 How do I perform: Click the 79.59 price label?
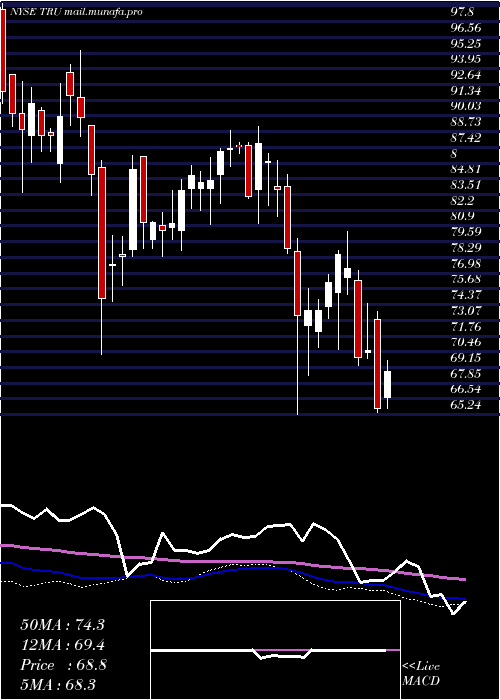(x=466, y=232)
